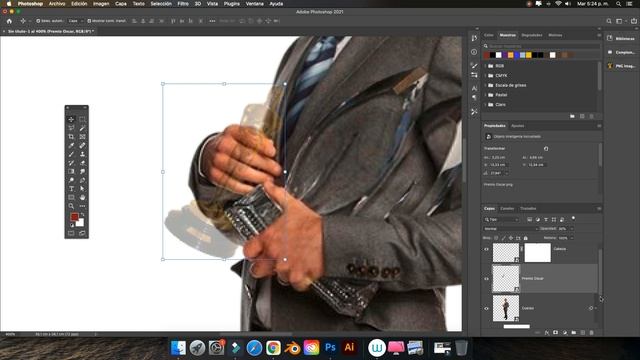Open the Ventana menu

pyautogui.click(x=254, y=4)
